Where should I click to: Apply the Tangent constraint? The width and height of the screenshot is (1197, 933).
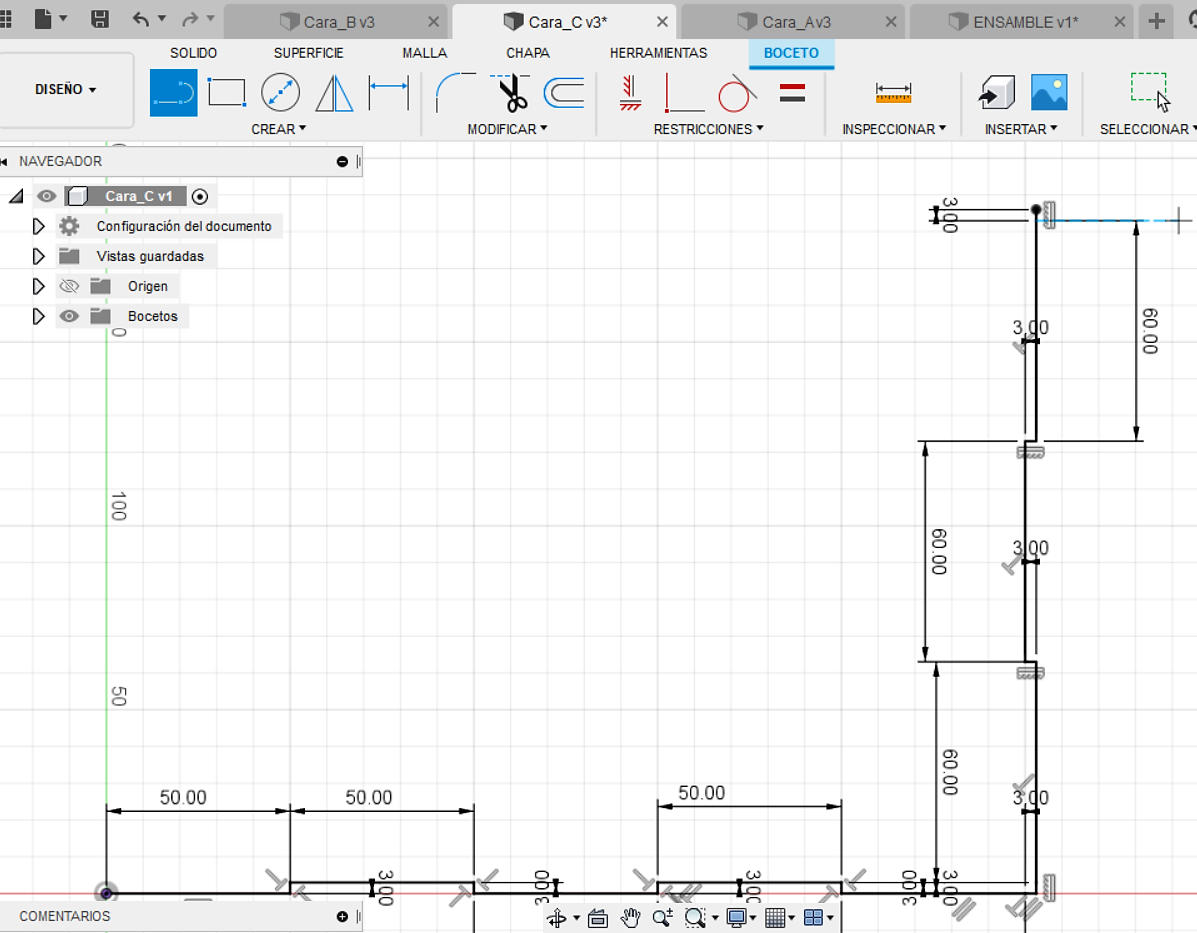[737, 92]
